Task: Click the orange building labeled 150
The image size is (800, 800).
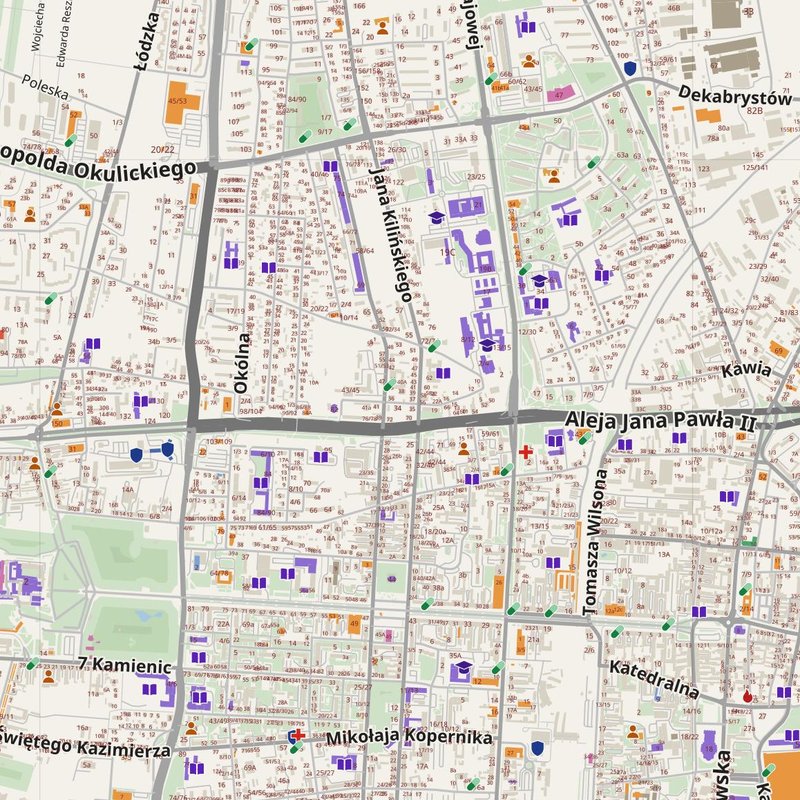Action: coord(61,423)
